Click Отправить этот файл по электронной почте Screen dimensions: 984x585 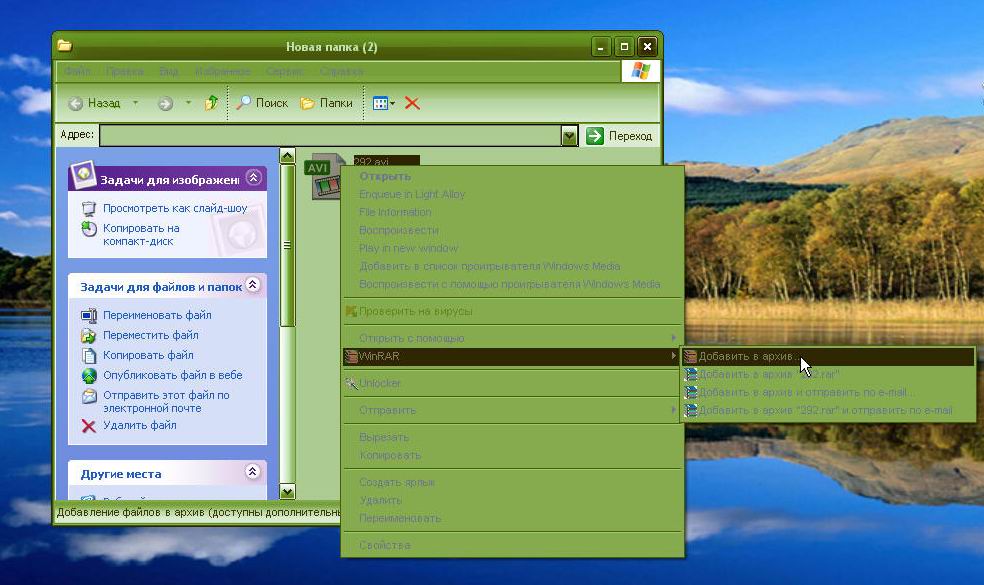[x=166, y=402]
